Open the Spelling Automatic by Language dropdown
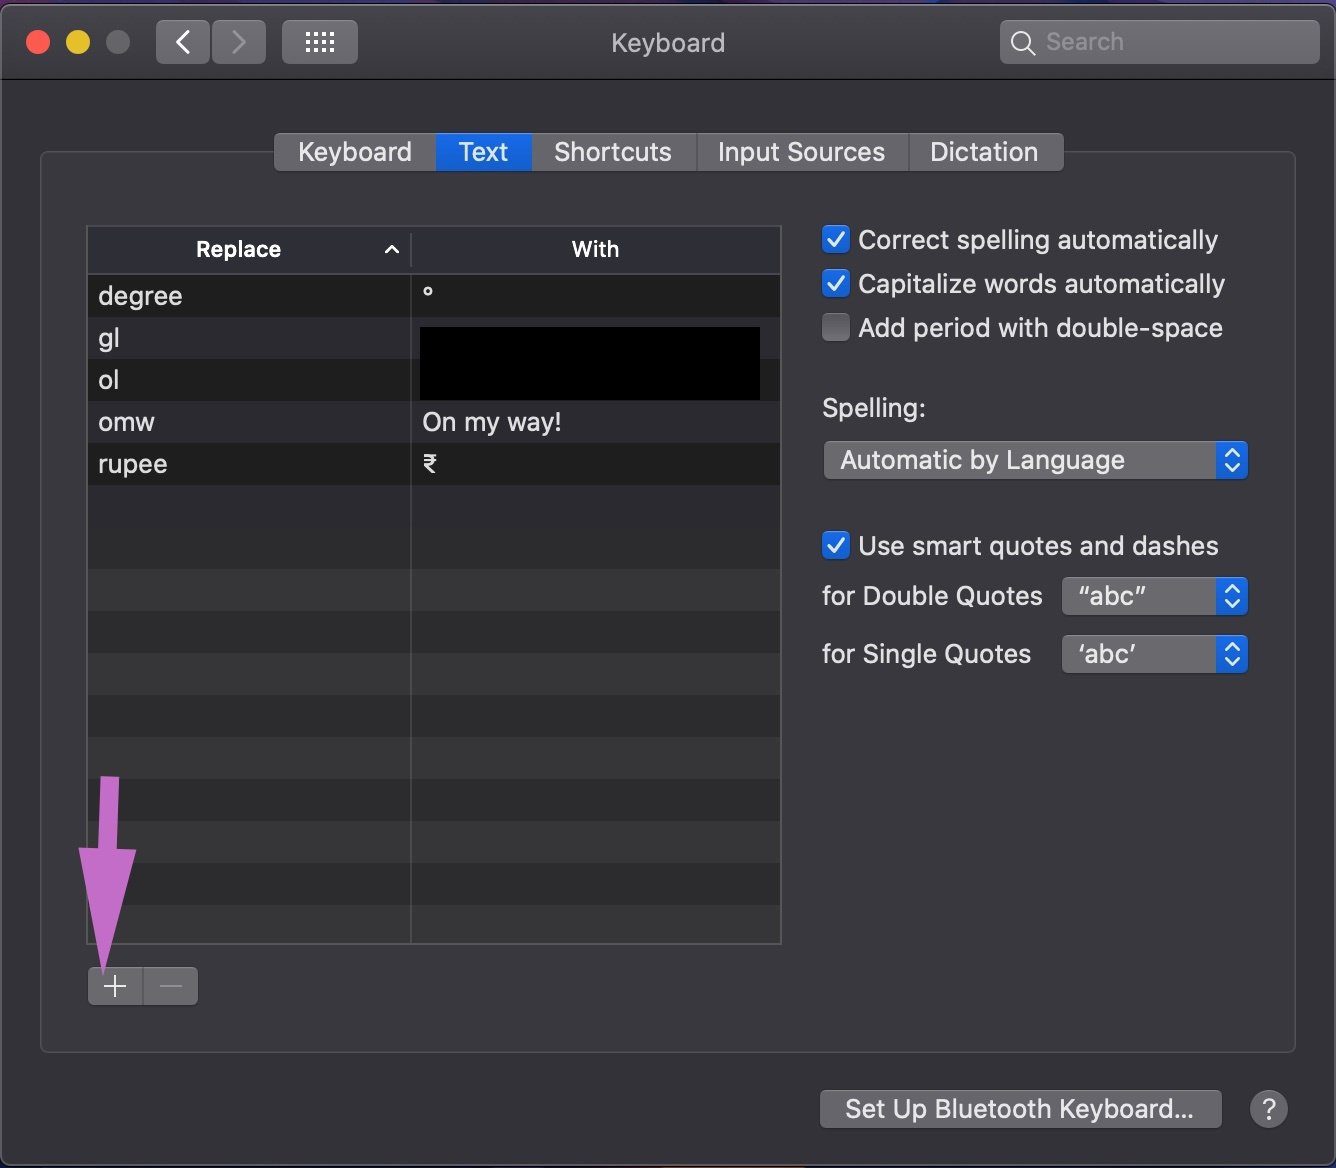The image size is (1336, 1168). tap(1035, 460)
